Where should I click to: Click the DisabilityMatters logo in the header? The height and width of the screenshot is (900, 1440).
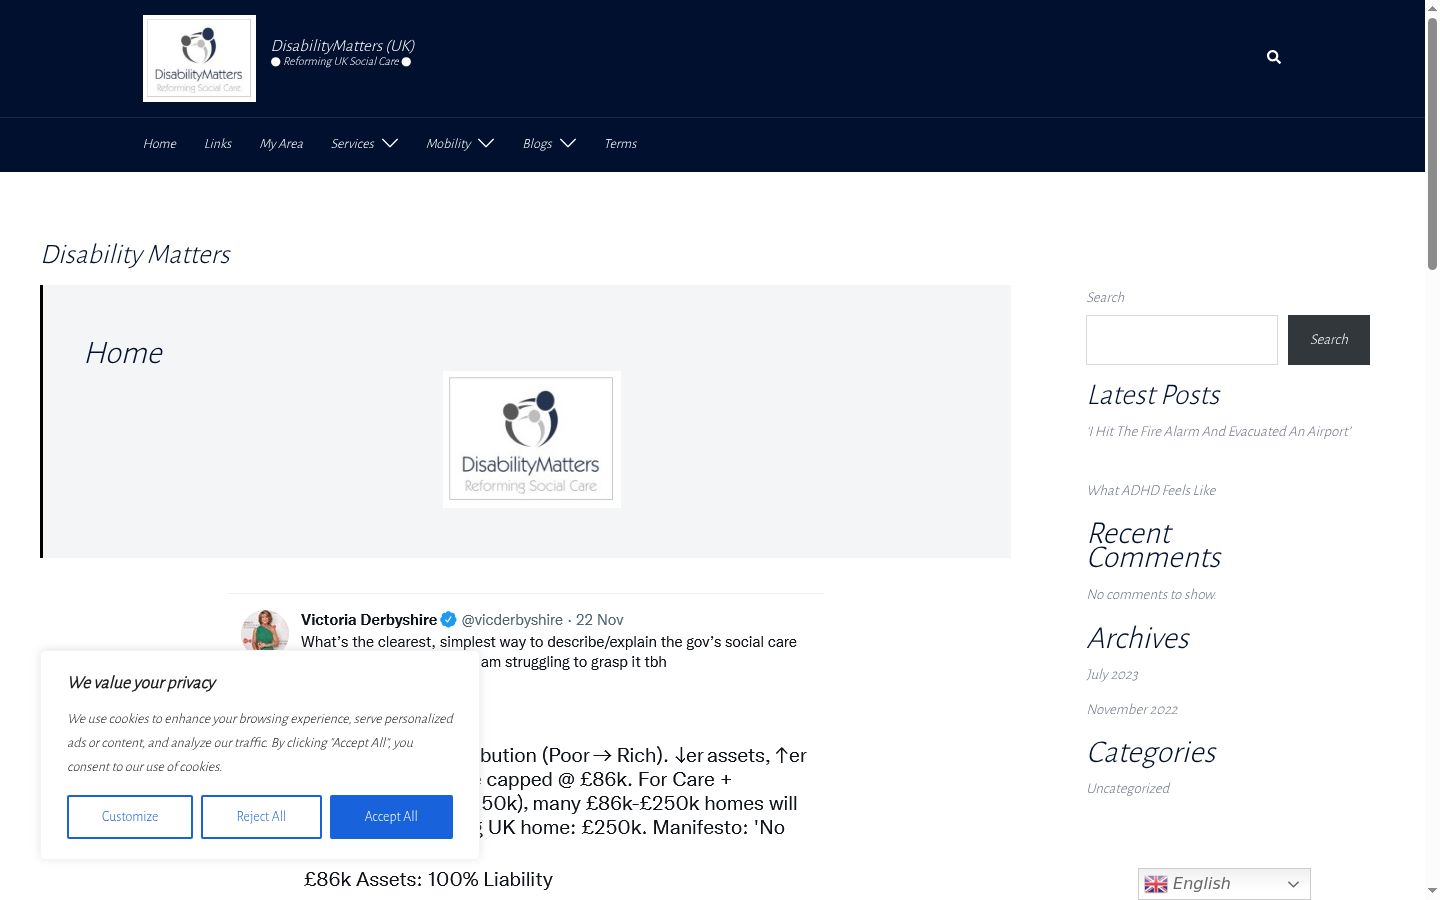pos(199,58)
